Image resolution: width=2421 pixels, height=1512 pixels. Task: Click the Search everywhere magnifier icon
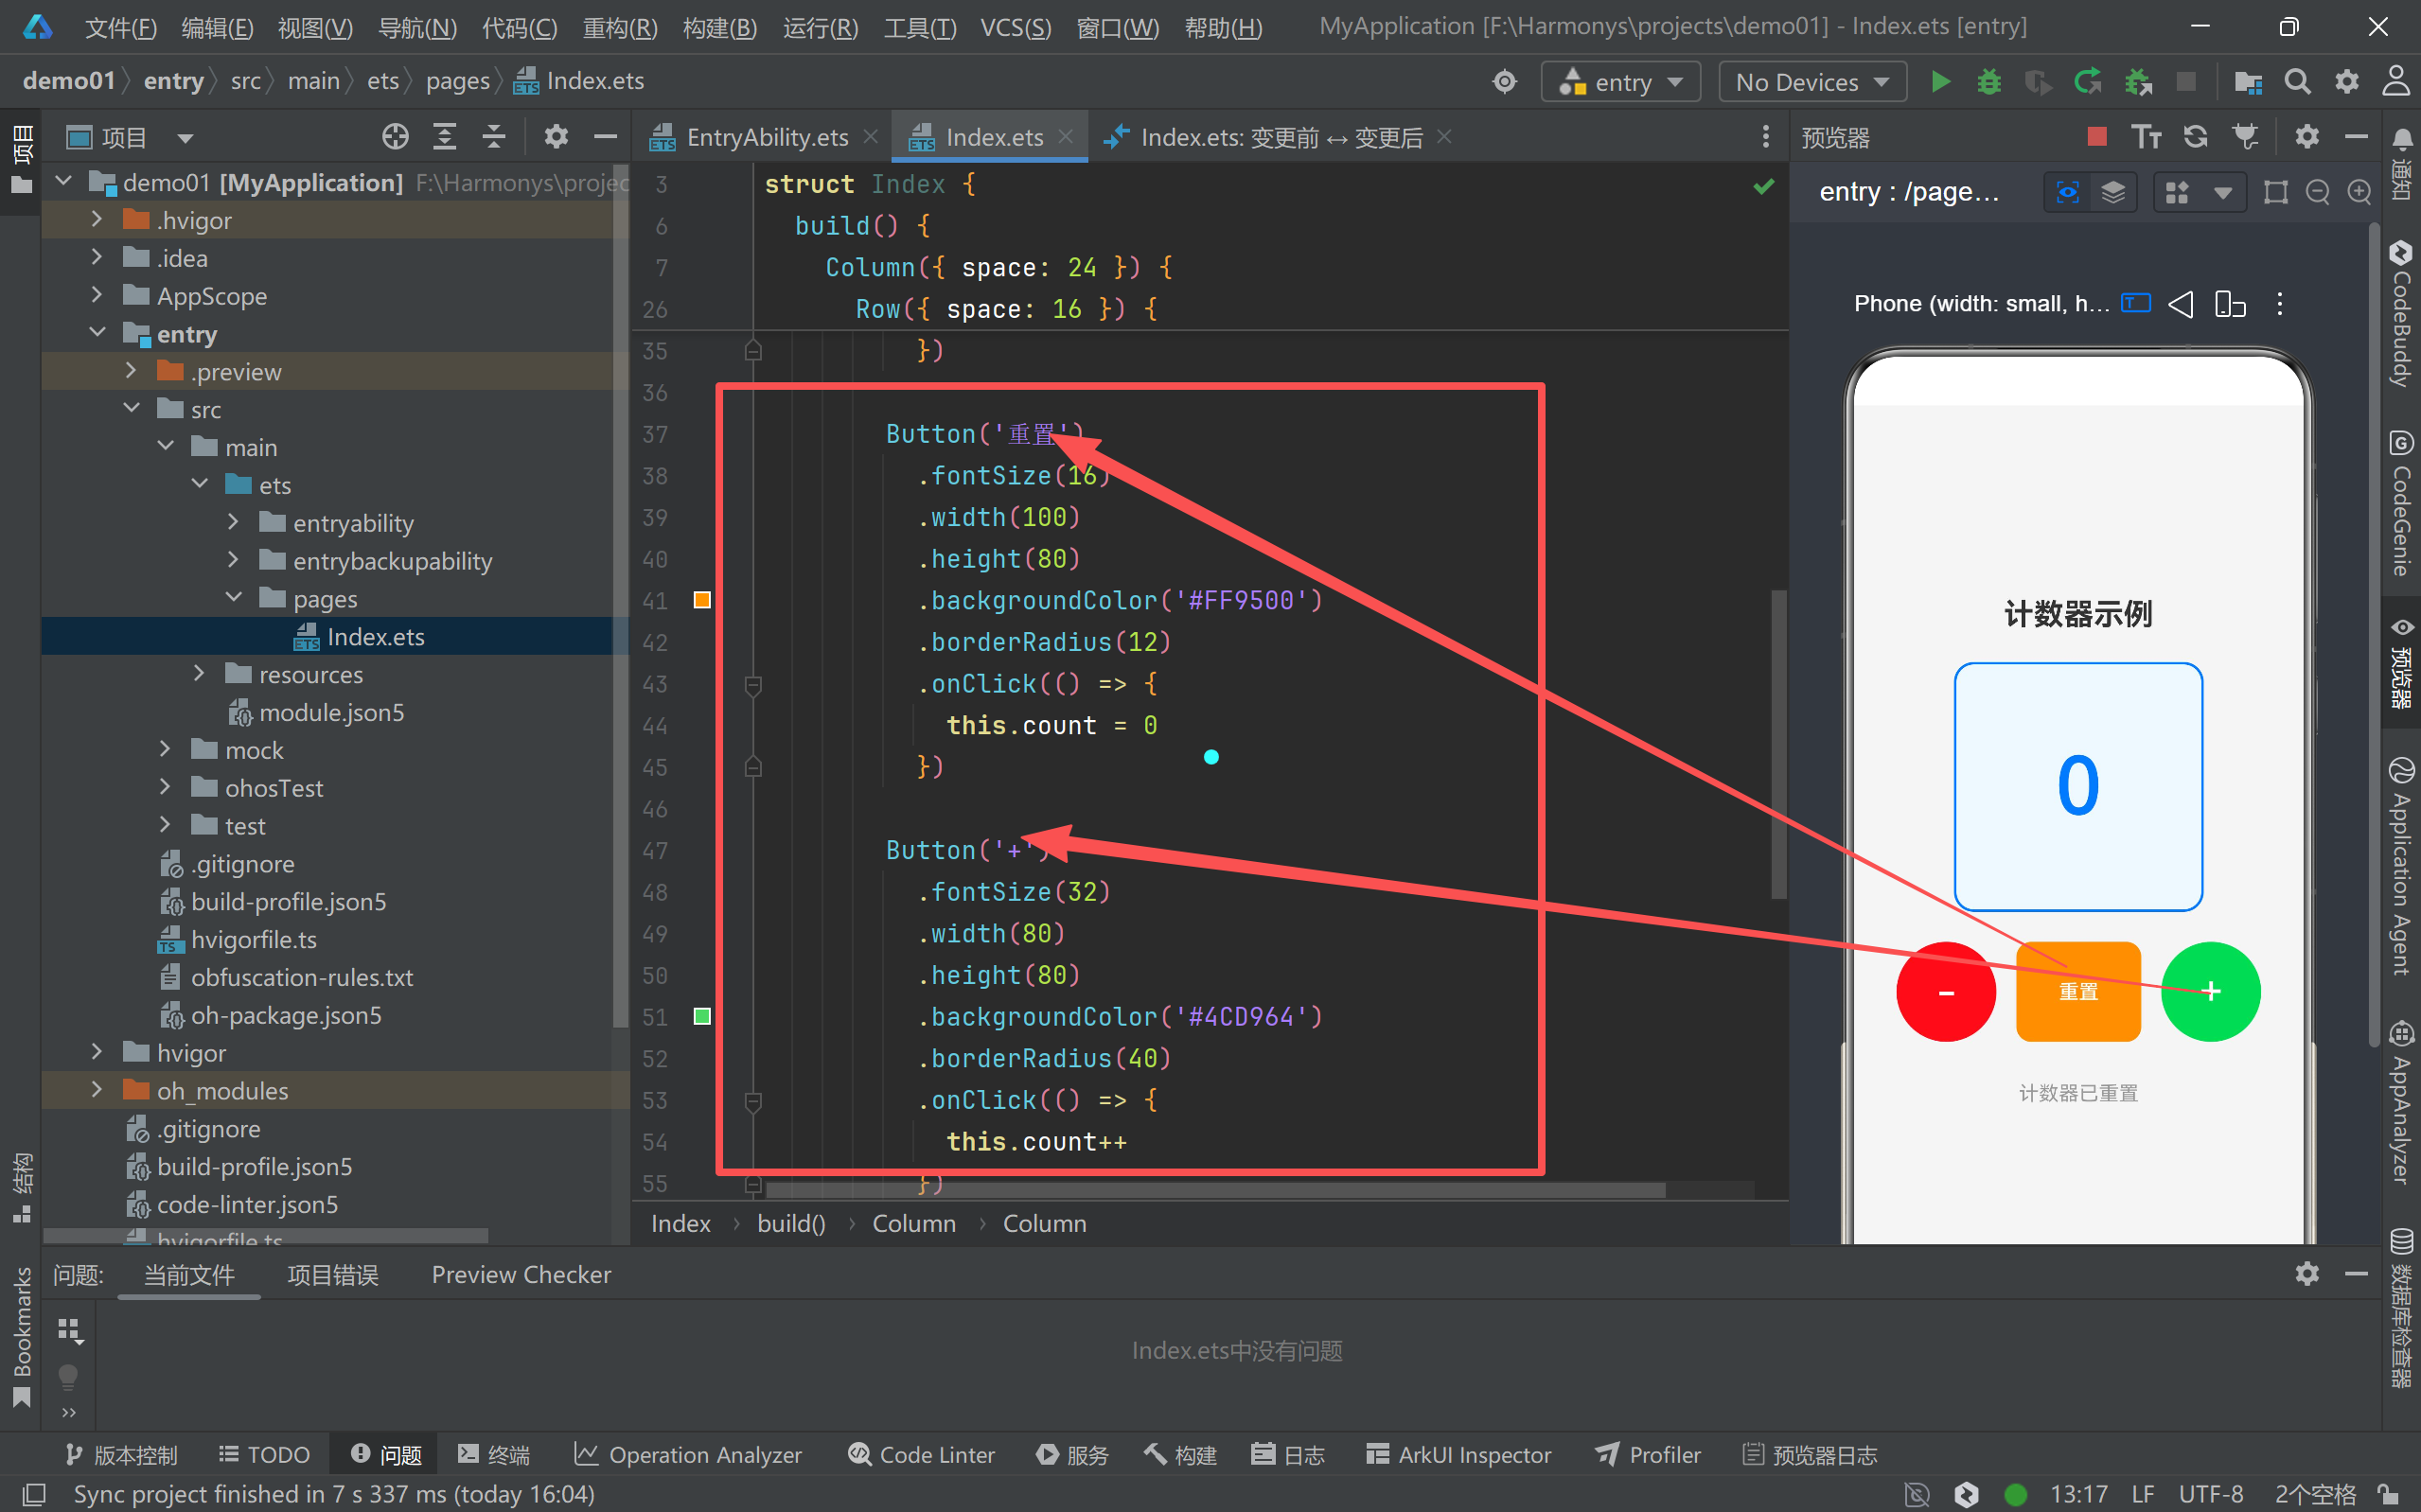pyautogui.click(x=2297, y=82)
